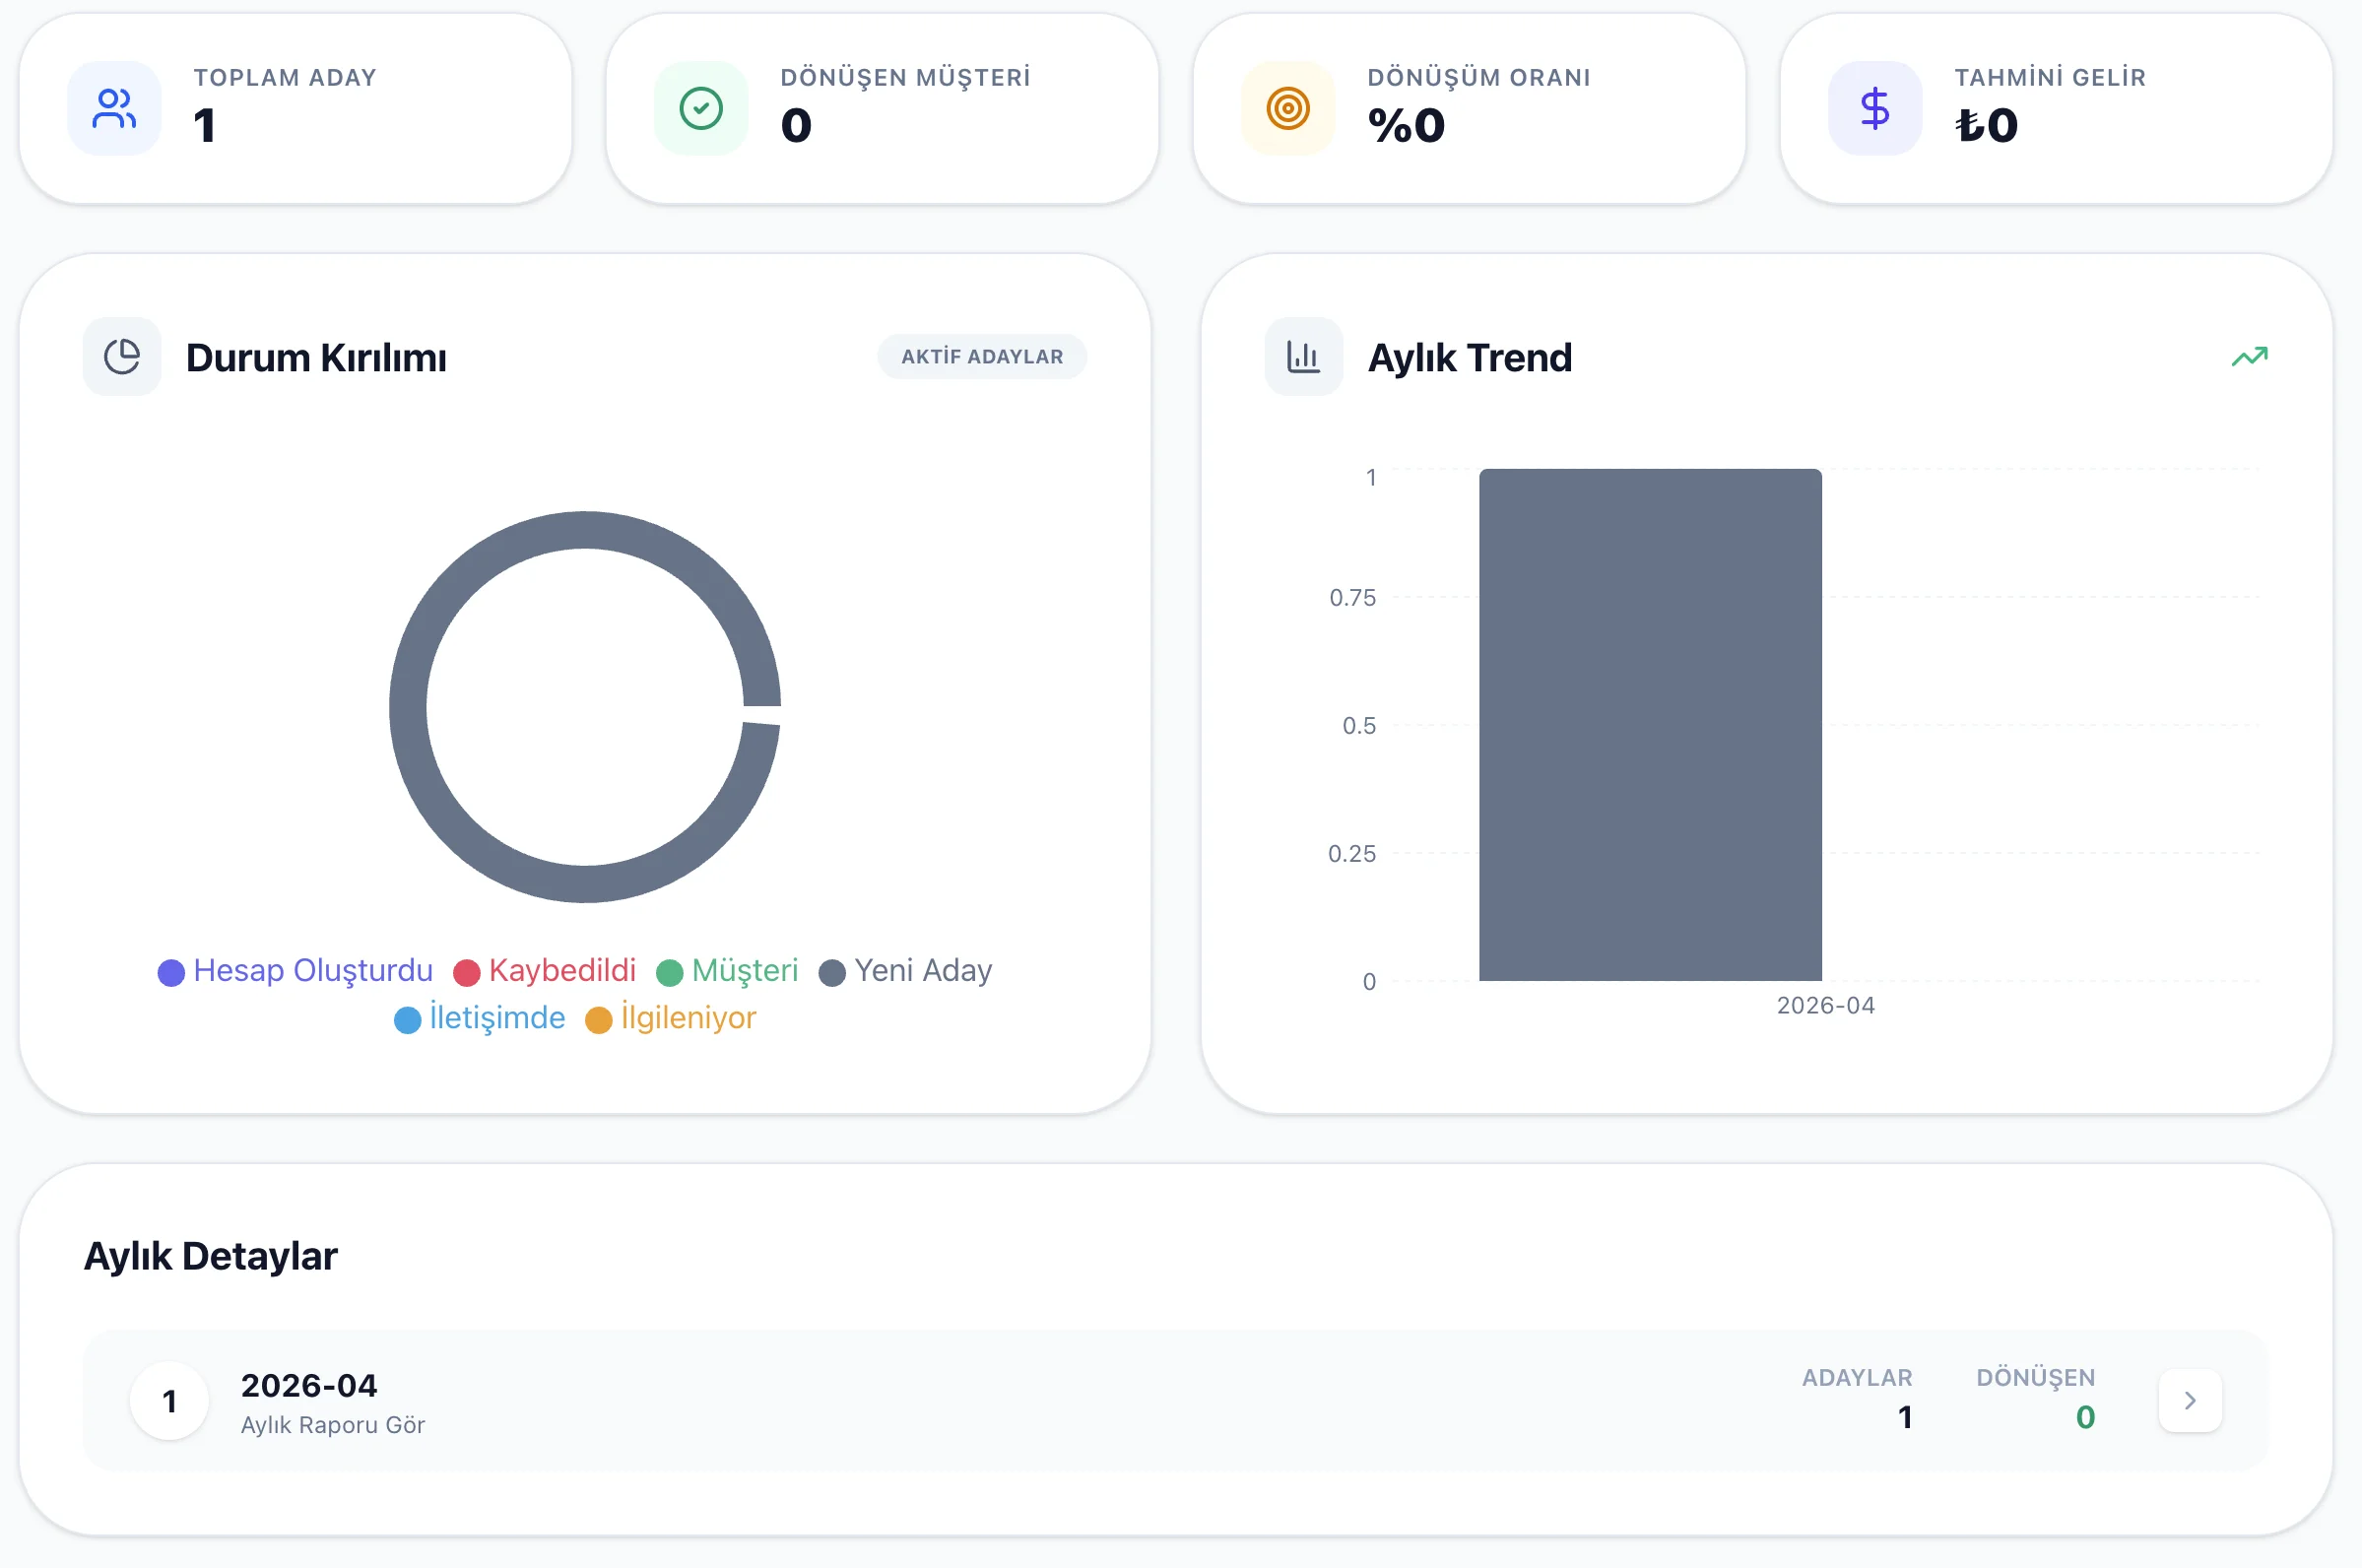This screenshot has width=2362, height=1568.
Task: Toggle the Müşteri legend entry
Action: point(728,970)
